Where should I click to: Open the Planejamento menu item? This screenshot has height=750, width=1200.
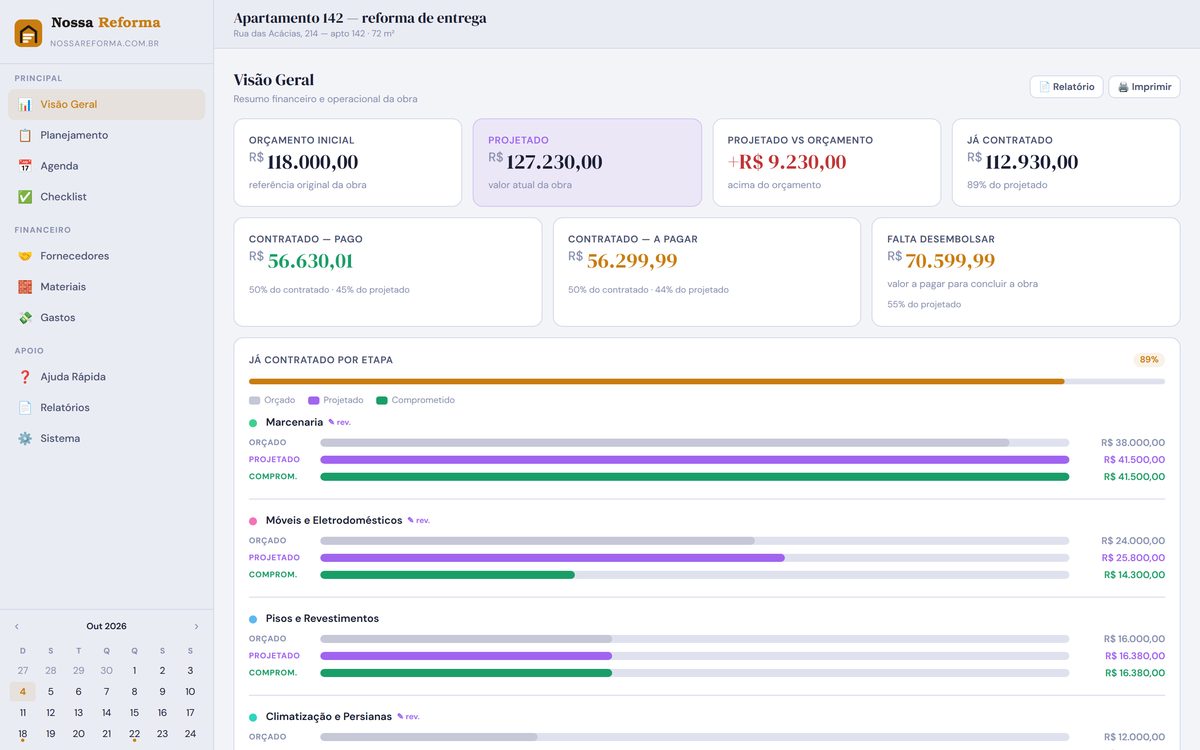tap(107, 135)
